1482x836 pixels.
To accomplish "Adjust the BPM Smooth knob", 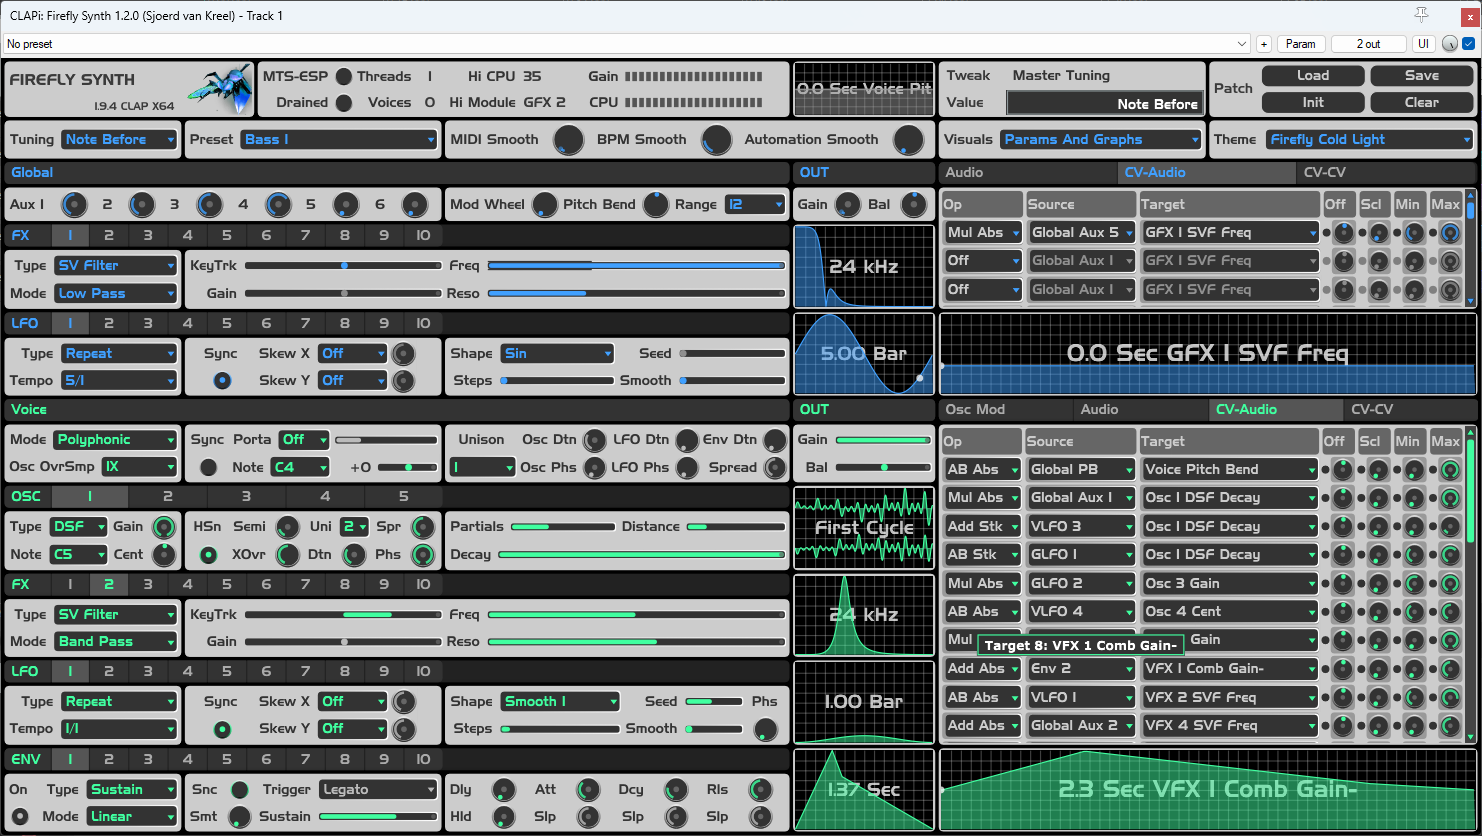I will coord(716,140).
